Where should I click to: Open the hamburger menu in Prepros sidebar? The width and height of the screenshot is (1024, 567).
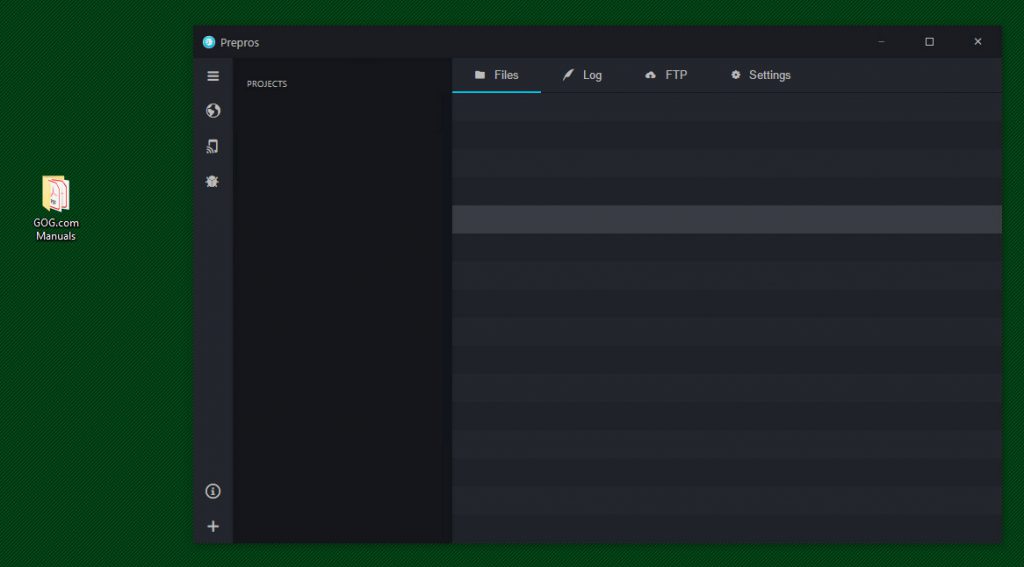pyautogui.click(x=213, y=76)
